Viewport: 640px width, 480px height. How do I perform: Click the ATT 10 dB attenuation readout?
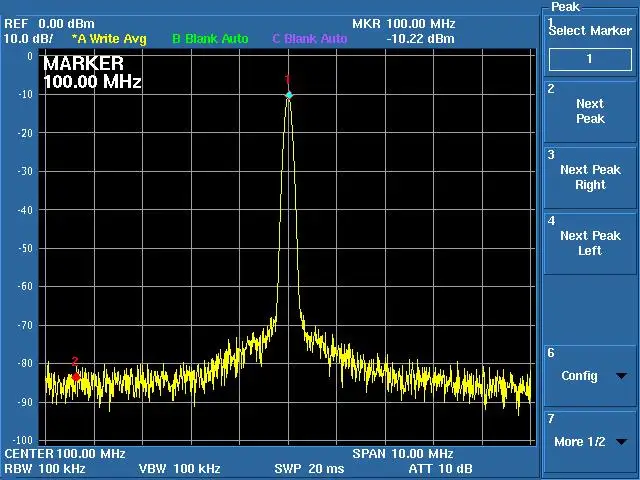click(x=440, y=469)
